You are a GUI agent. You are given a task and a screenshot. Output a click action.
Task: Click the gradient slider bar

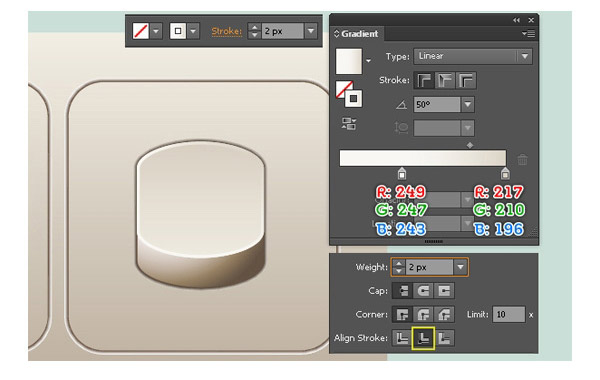pos(422,158)
